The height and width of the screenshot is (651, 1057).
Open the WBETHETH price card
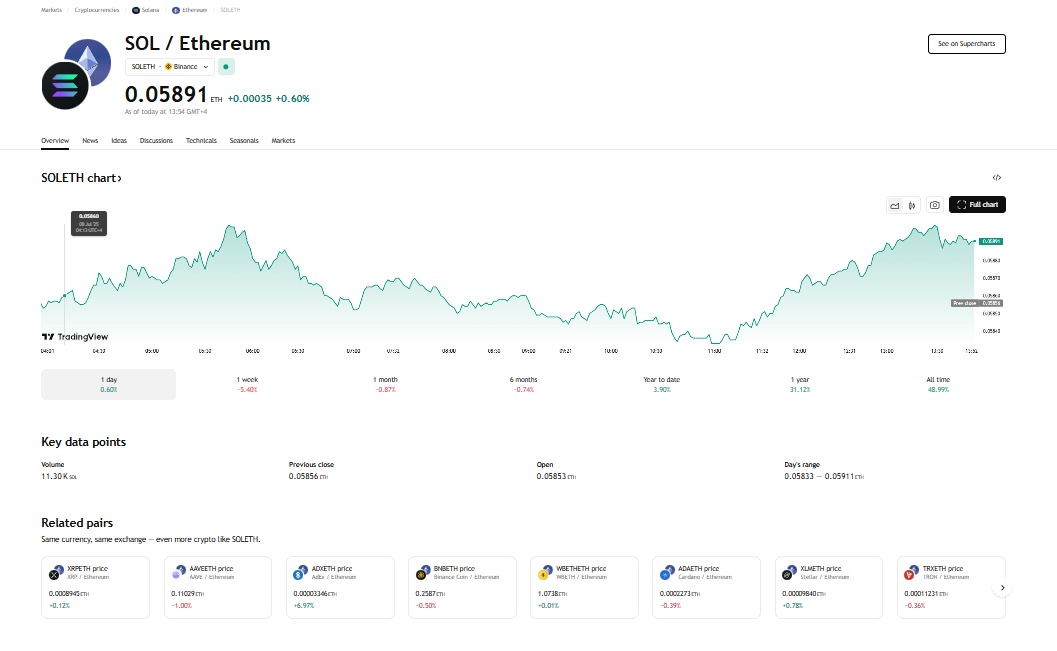tap(584, 587)
